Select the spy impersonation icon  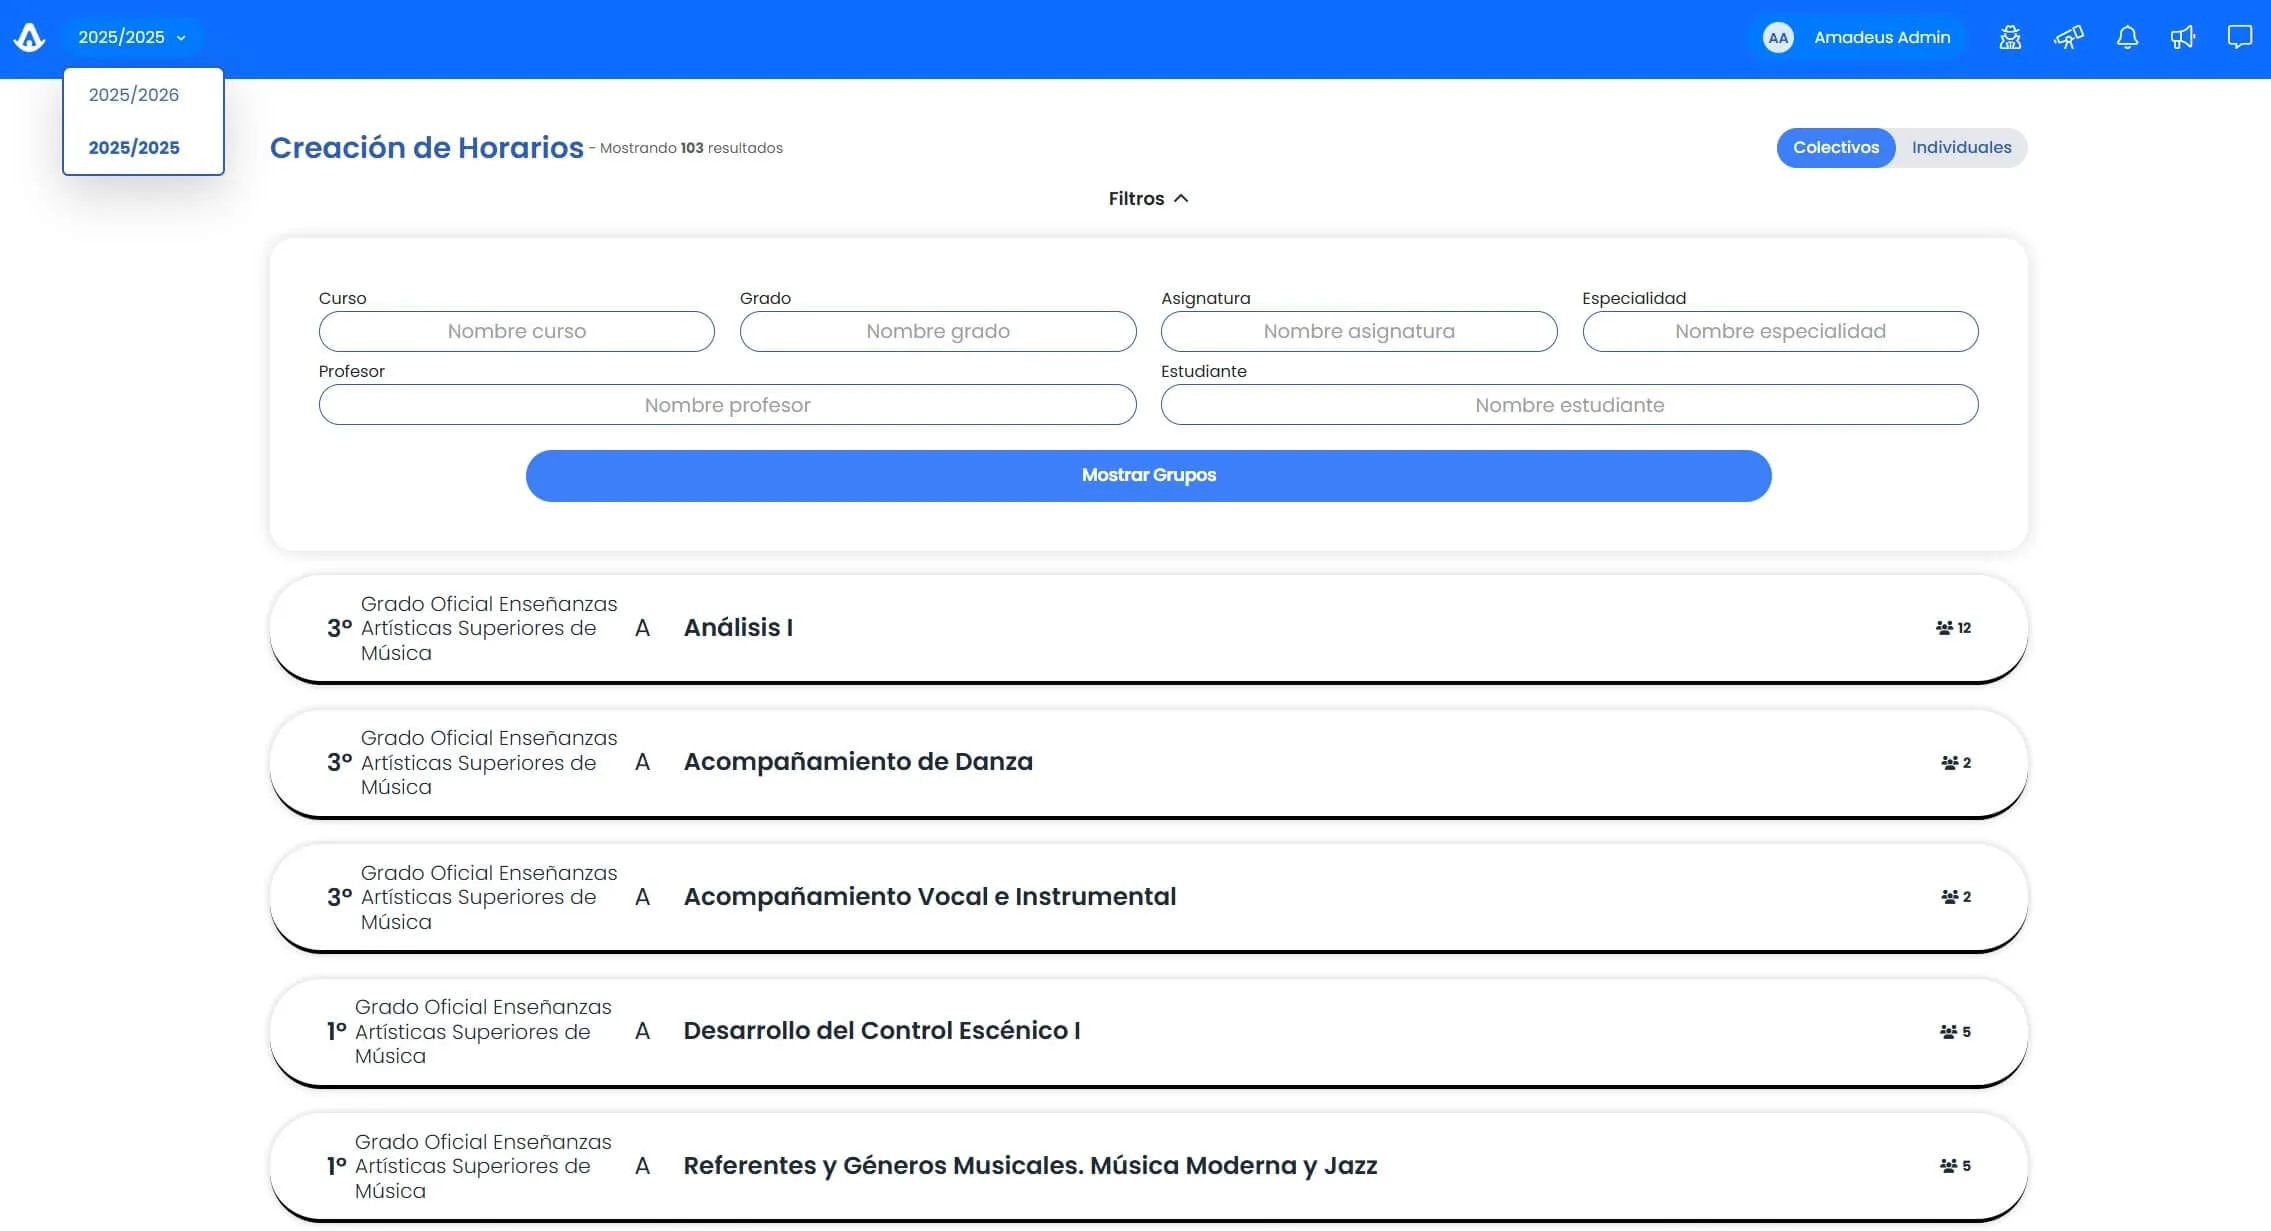pyautogui.click(x=2011, y=37)
